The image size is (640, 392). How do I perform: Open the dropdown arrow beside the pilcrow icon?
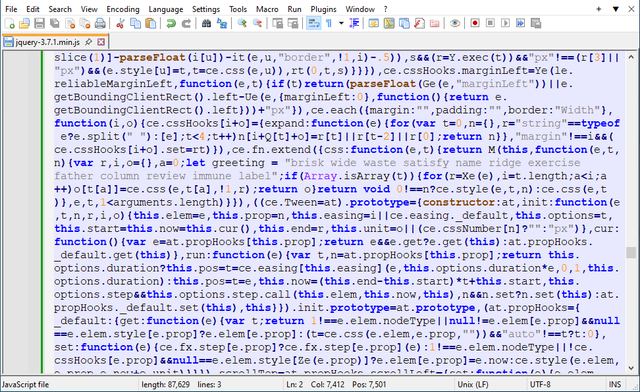341,23
